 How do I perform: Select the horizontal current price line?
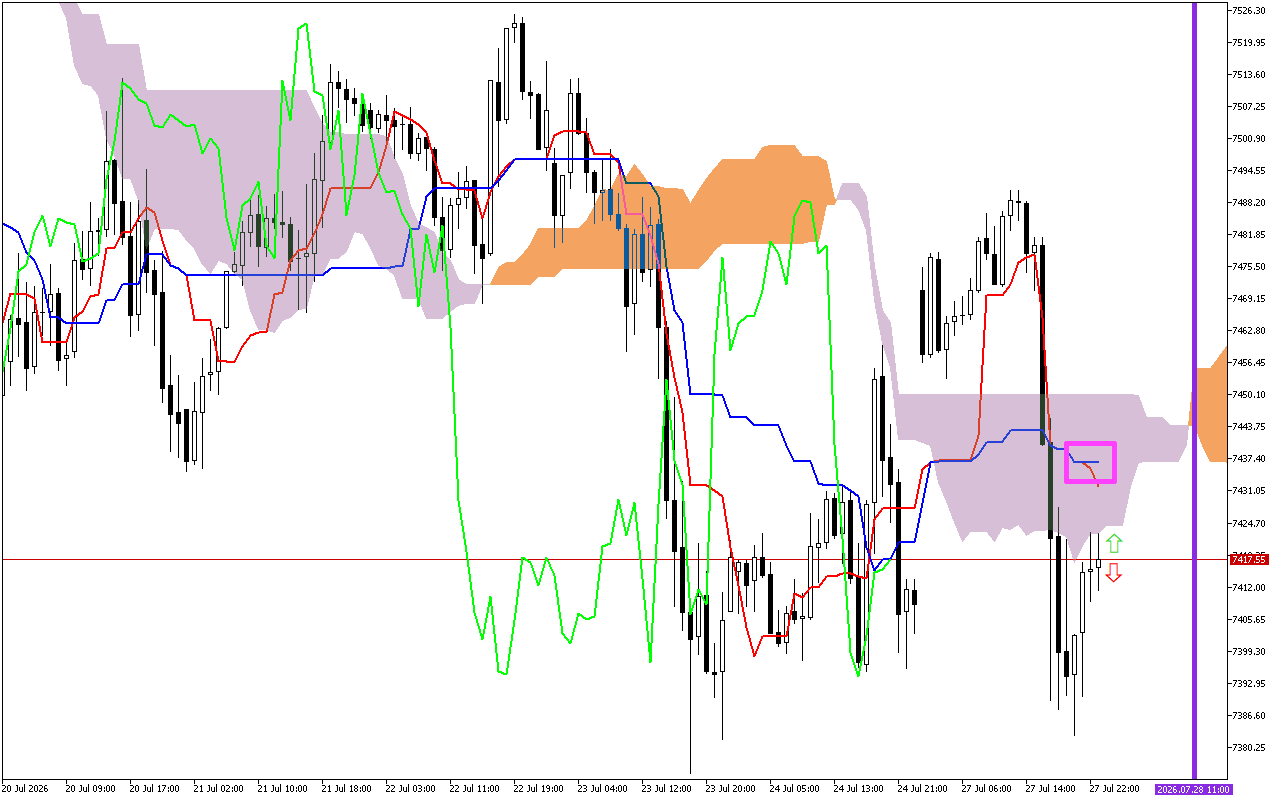tap(614, 559)
